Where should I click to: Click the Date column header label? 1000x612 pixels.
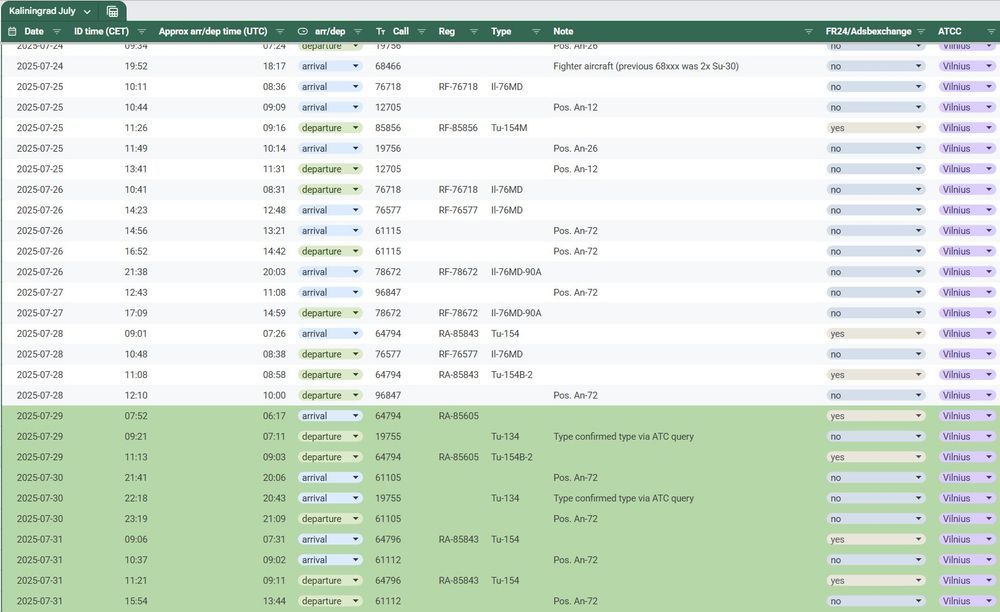coord(34,31)
